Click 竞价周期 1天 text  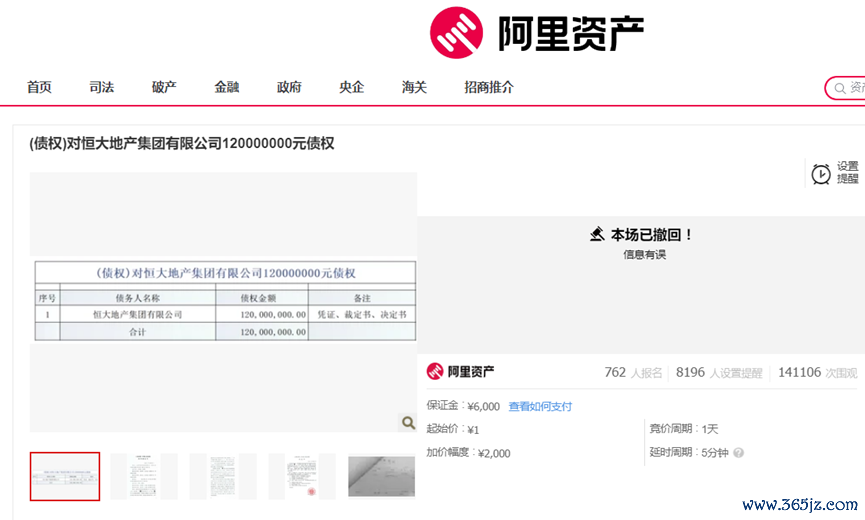[684, 428]
